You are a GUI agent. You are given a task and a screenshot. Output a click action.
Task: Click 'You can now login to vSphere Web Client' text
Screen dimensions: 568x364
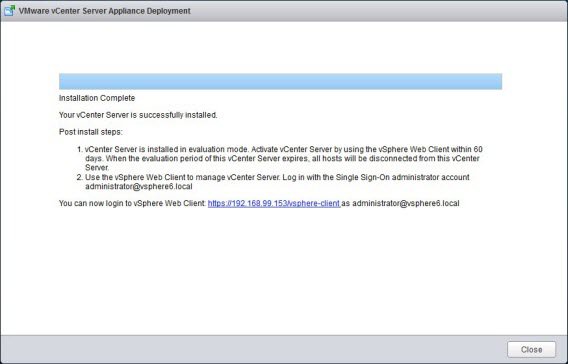[x=132, y=203]
